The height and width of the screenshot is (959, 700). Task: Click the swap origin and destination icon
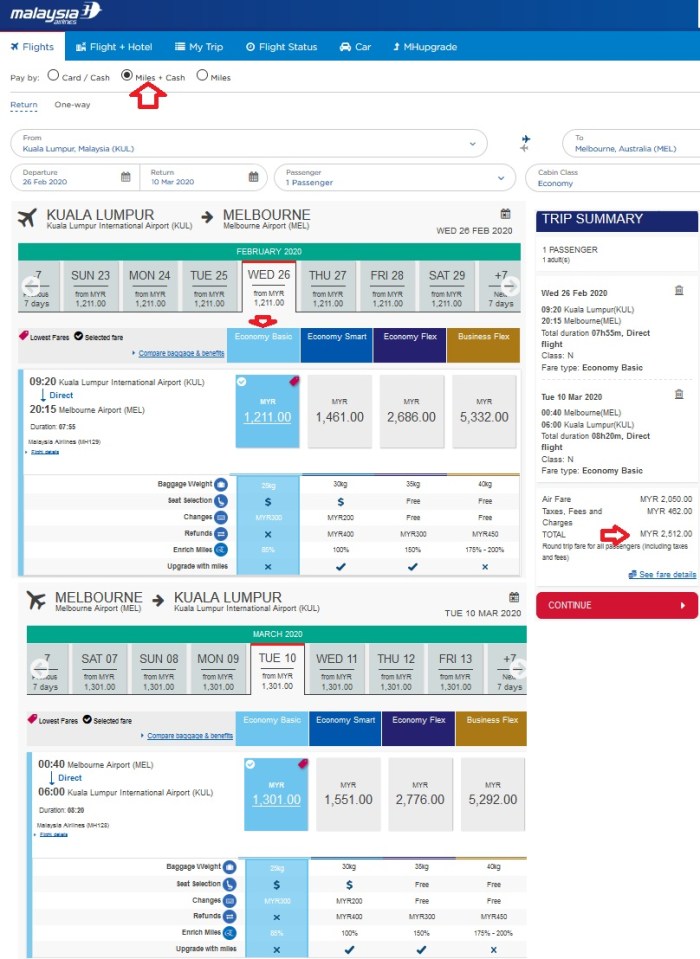(x=525, y=143)
